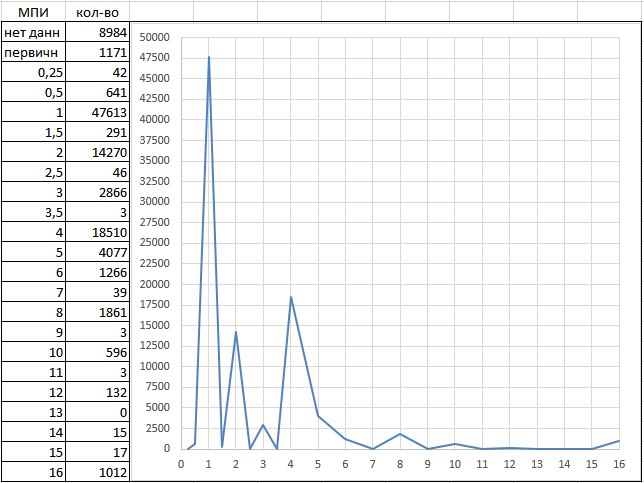
Task: Select the МПИ column header cell
Action: coord(33,12)
